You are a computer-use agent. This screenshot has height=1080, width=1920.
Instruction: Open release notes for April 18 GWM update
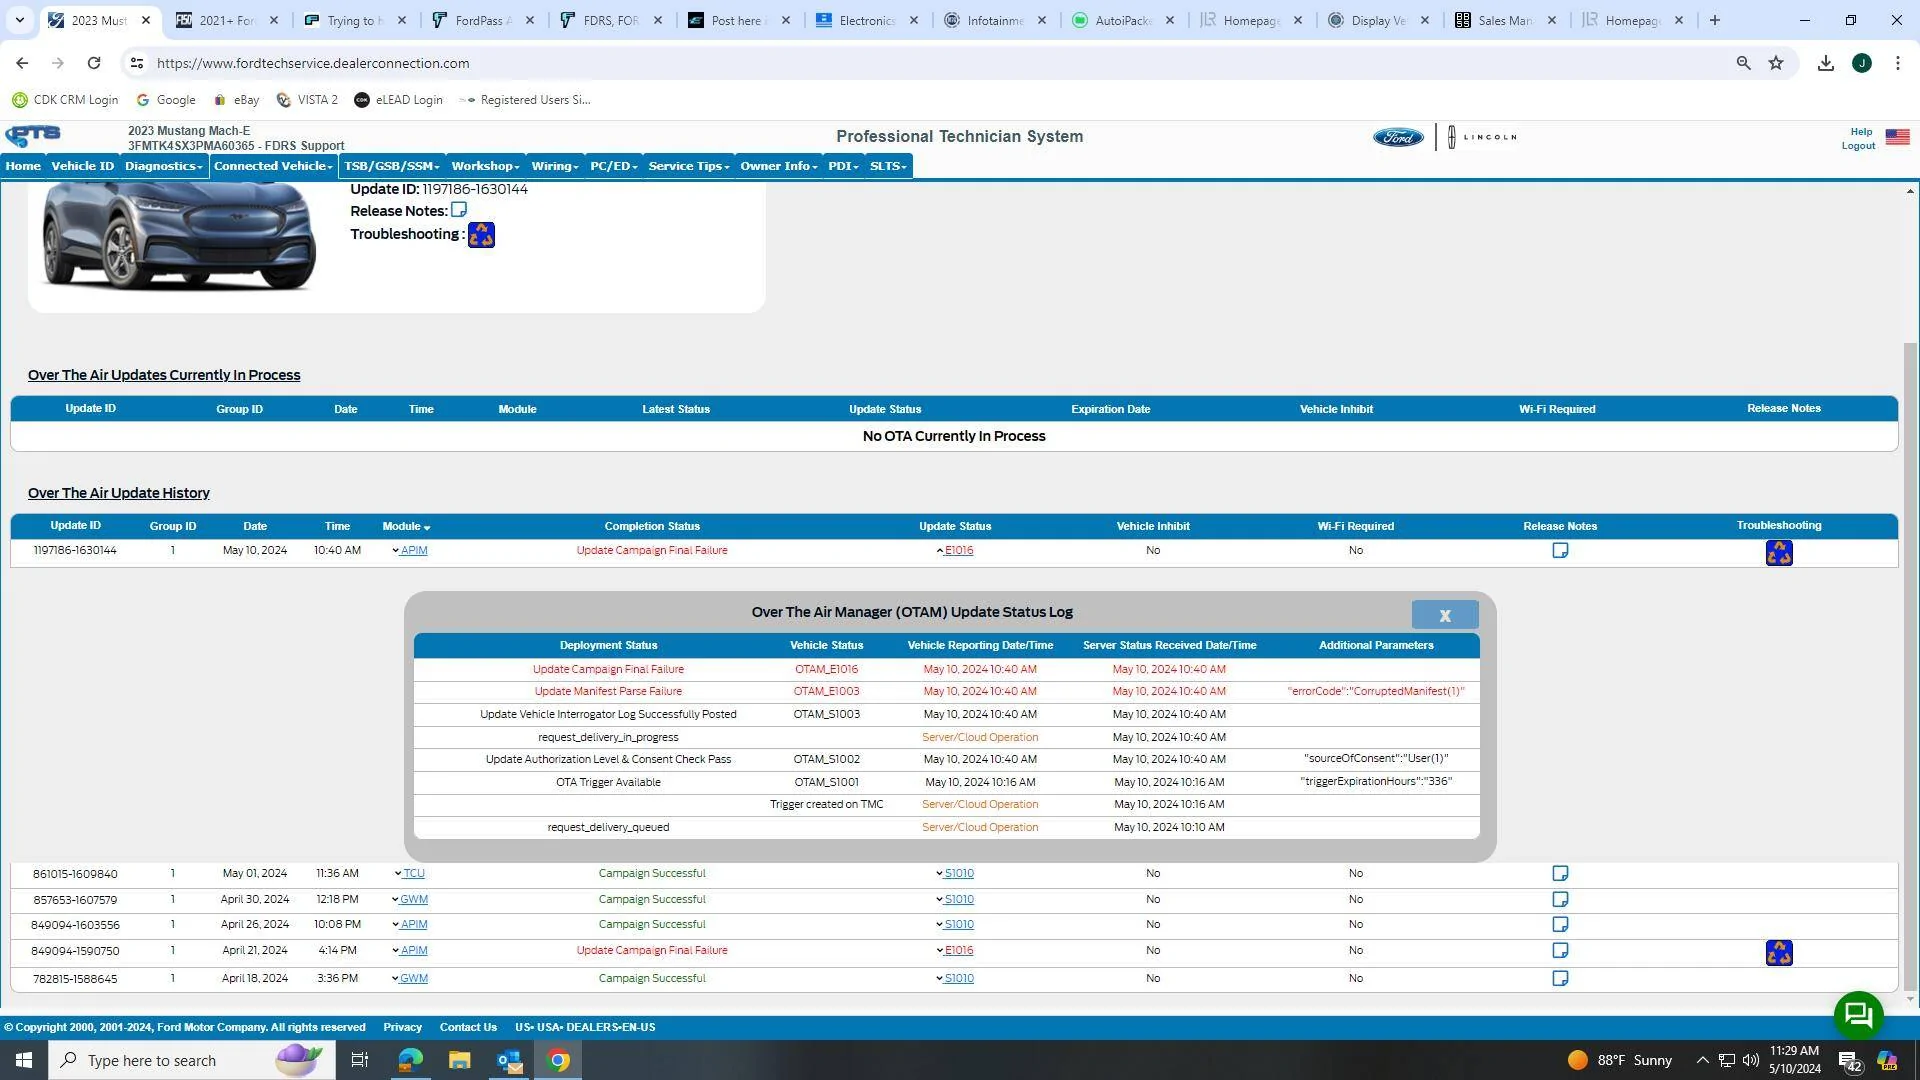click(1560, 979)
